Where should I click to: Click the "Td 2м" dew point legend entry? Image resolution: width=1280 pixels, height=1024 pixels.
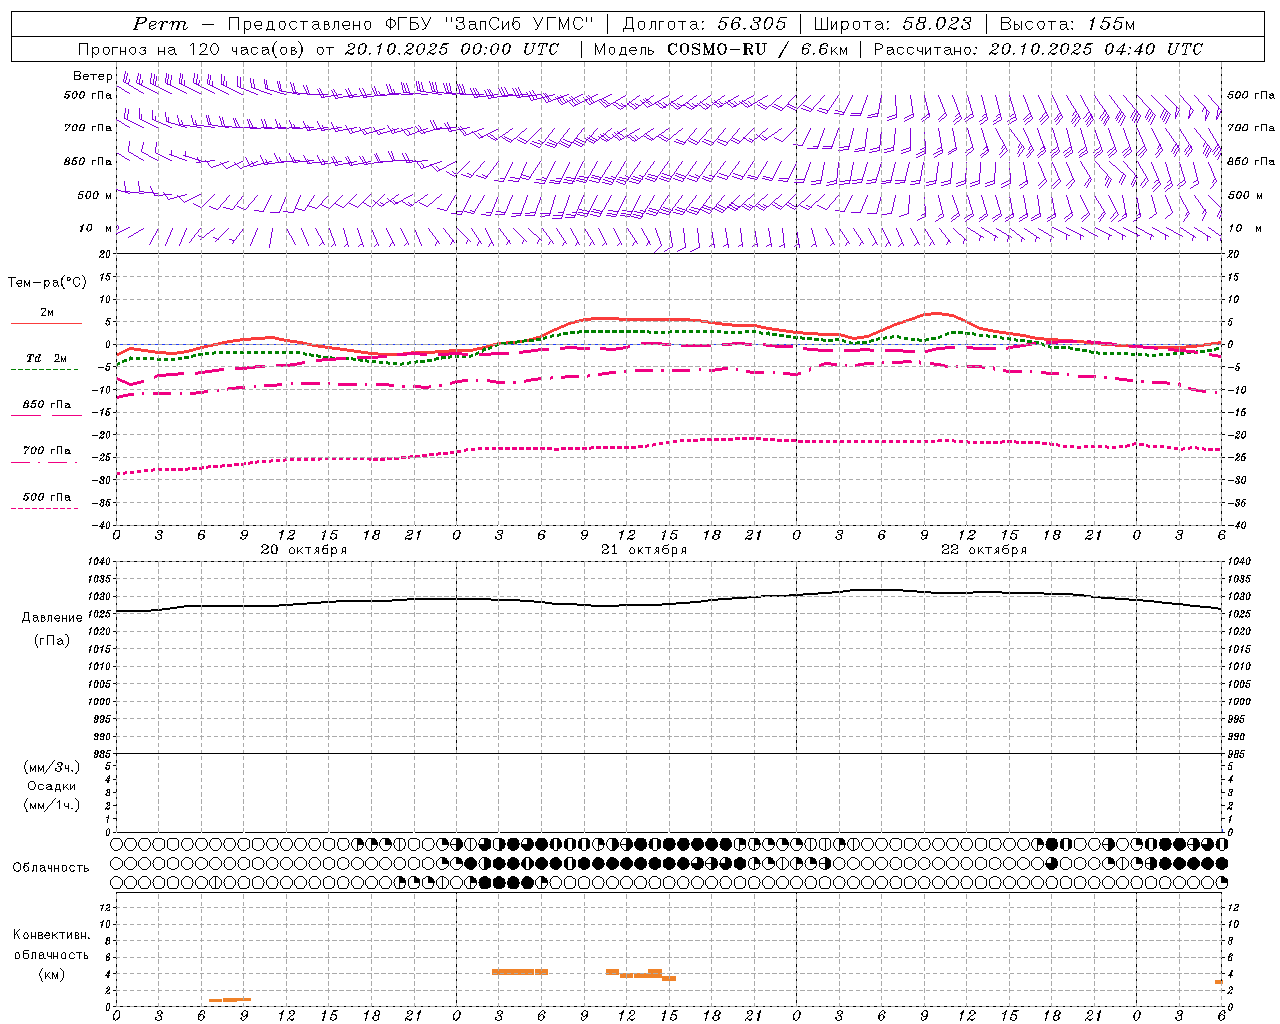coord(46,359)
